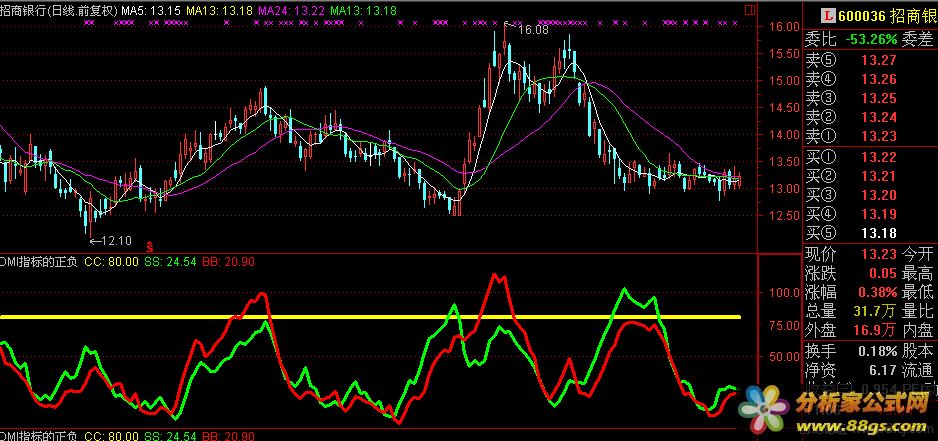Click the 净资 6.17 value
The width and height of the screenshot is (938, 441).
884,371
